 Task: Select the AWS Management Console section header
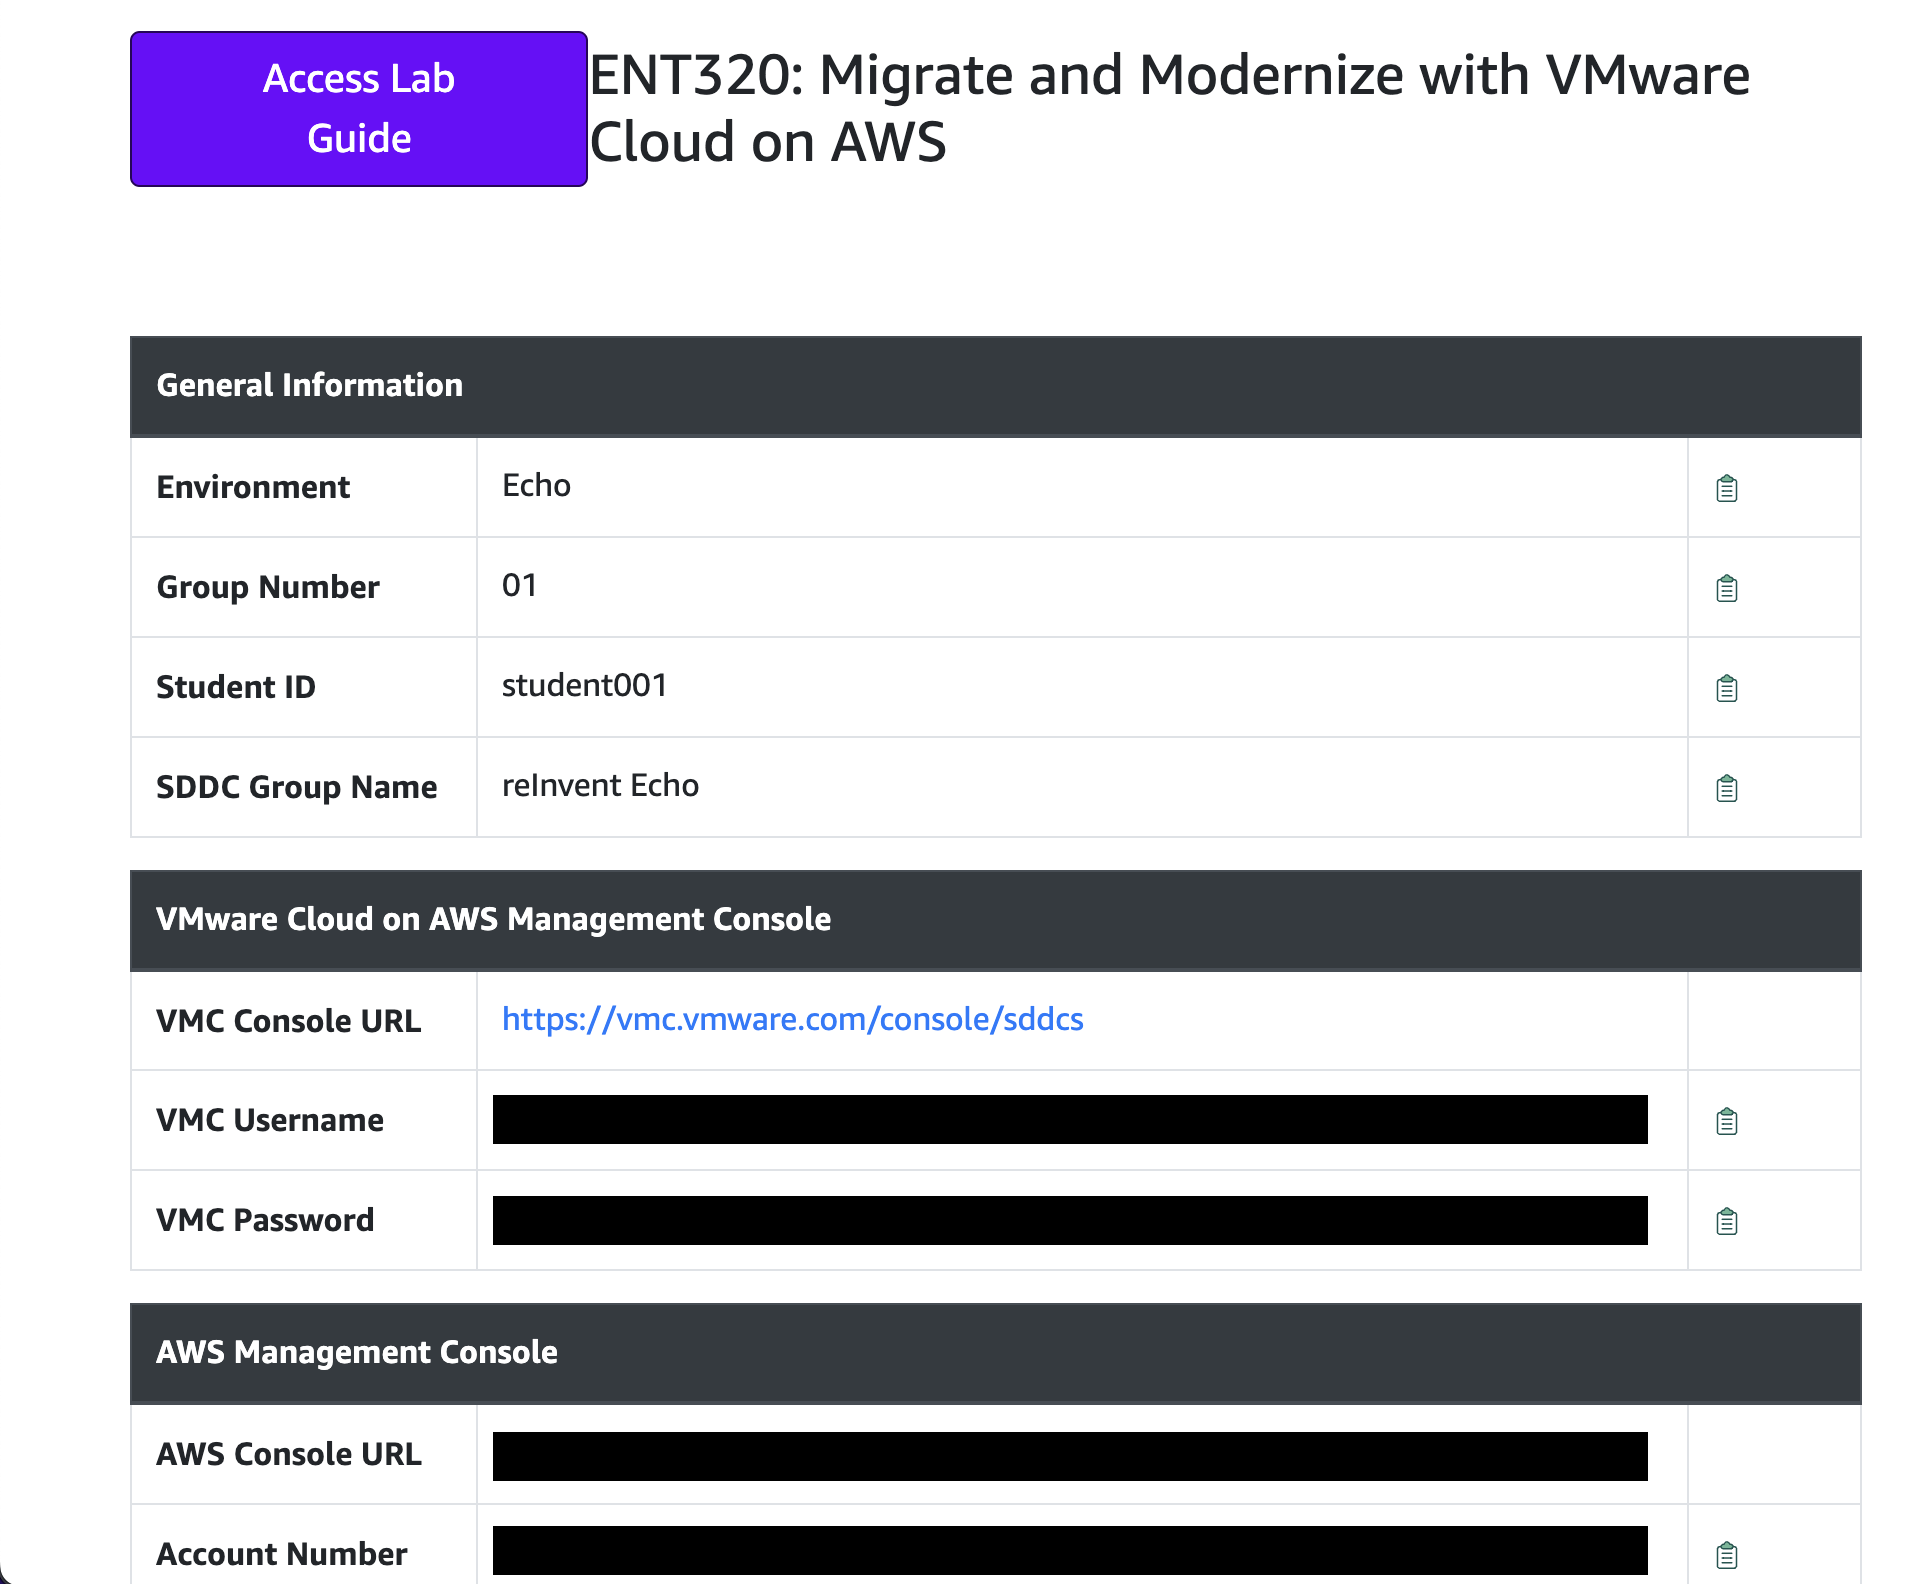pyautogui.click(x=357, y=1353)
